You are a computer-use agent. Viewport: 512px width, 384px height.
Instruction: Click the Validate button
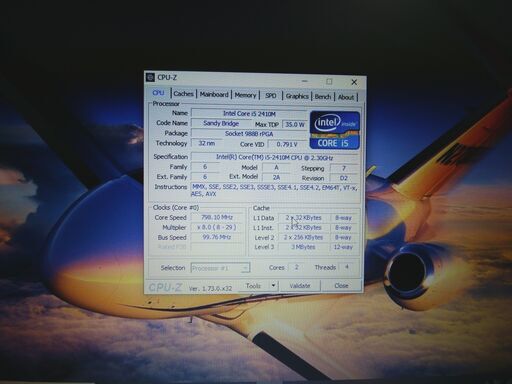coord(300,286)
